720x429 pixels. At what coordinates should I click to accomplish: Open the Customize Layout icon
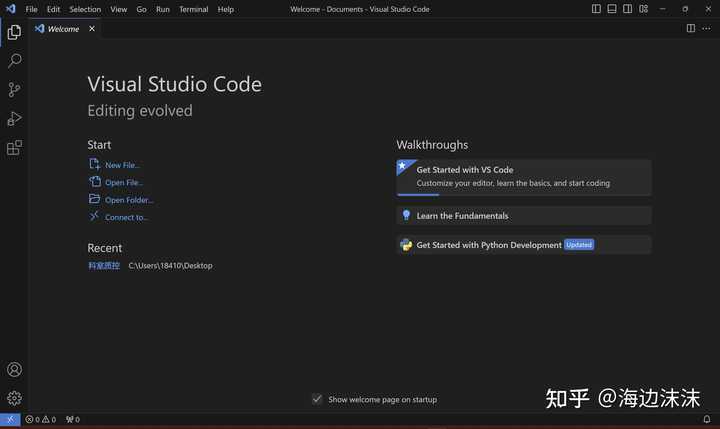643,9
